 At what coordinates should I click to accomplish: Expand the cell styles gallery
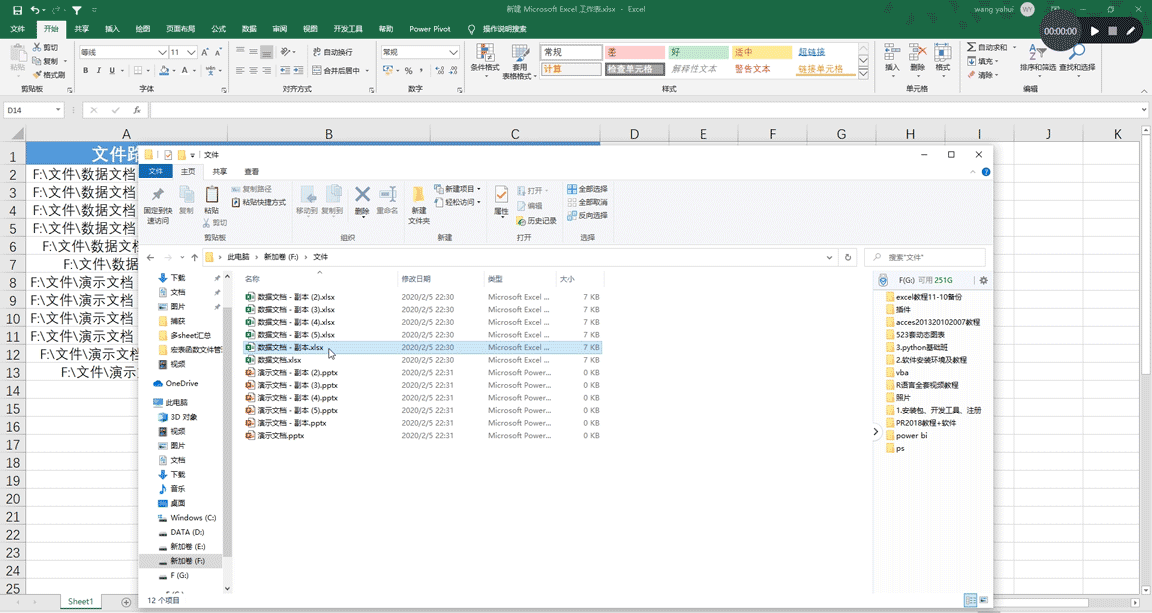click(863, 74)
